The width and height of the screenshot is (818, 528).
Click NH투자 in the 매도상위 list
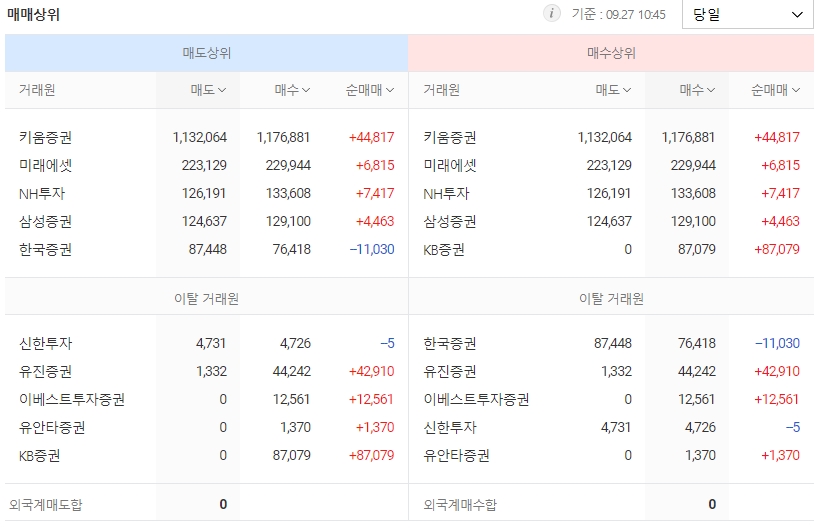[42, 194]
